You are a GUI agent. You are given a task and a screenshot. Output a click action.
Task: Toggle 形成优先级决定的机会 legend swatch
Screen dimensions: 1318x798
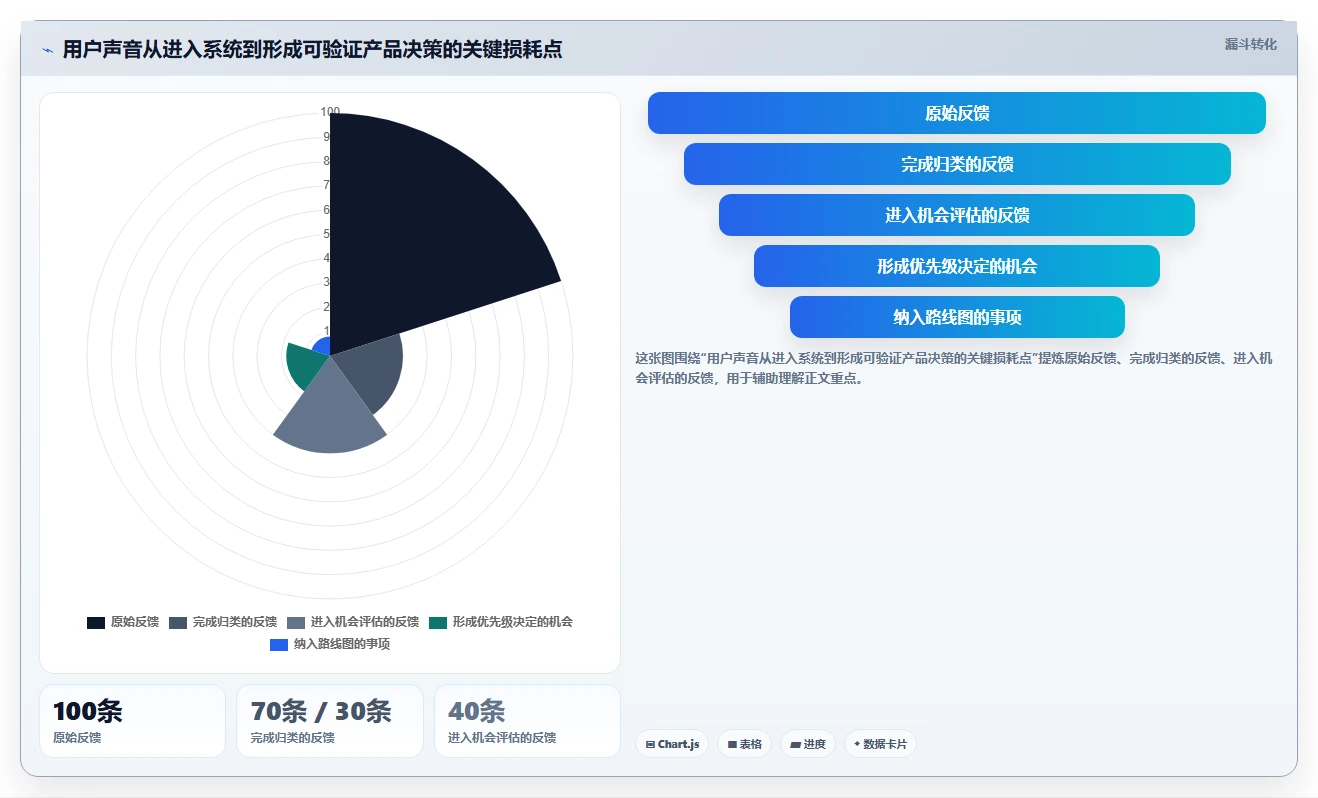(438, 622)
